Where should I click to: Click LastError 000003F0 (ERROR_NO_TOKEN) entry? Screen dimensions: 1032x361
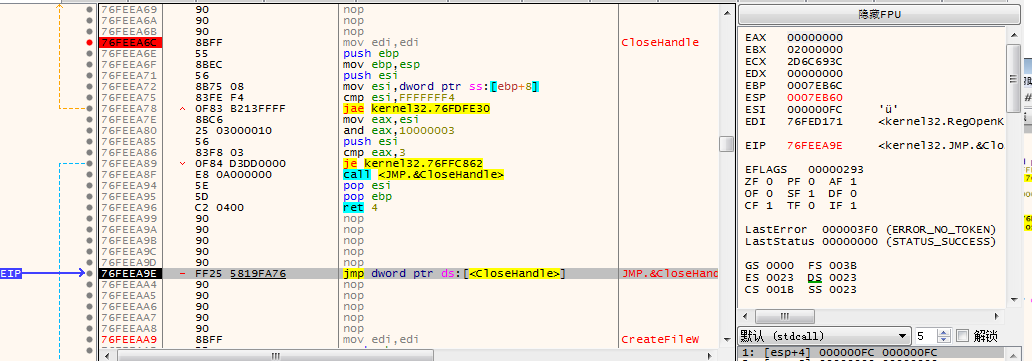click(870, 229)
